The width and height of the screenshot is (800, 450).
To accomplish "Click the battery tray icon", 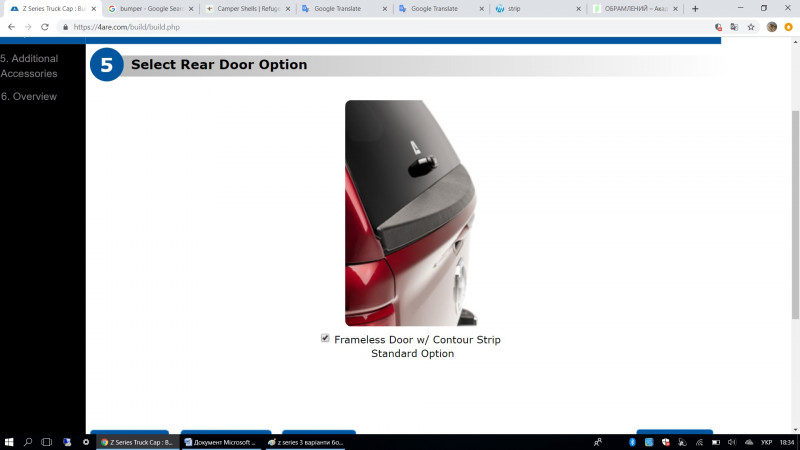I will point(716,442).
